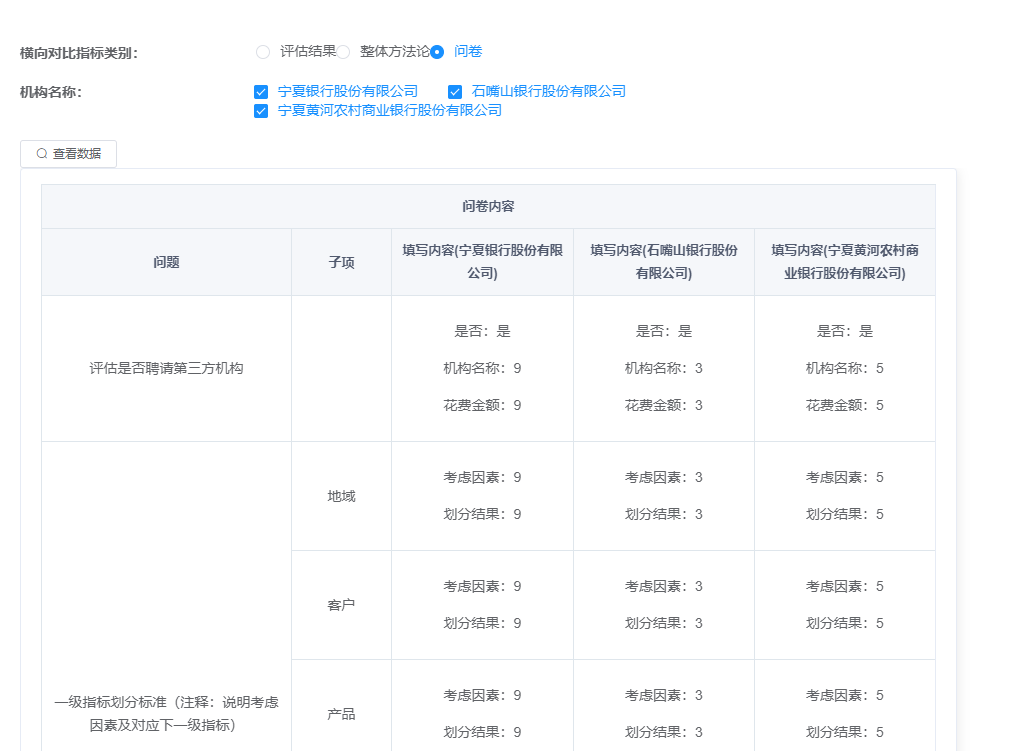Click 考虑因素：3 in 产品 row

664,696
